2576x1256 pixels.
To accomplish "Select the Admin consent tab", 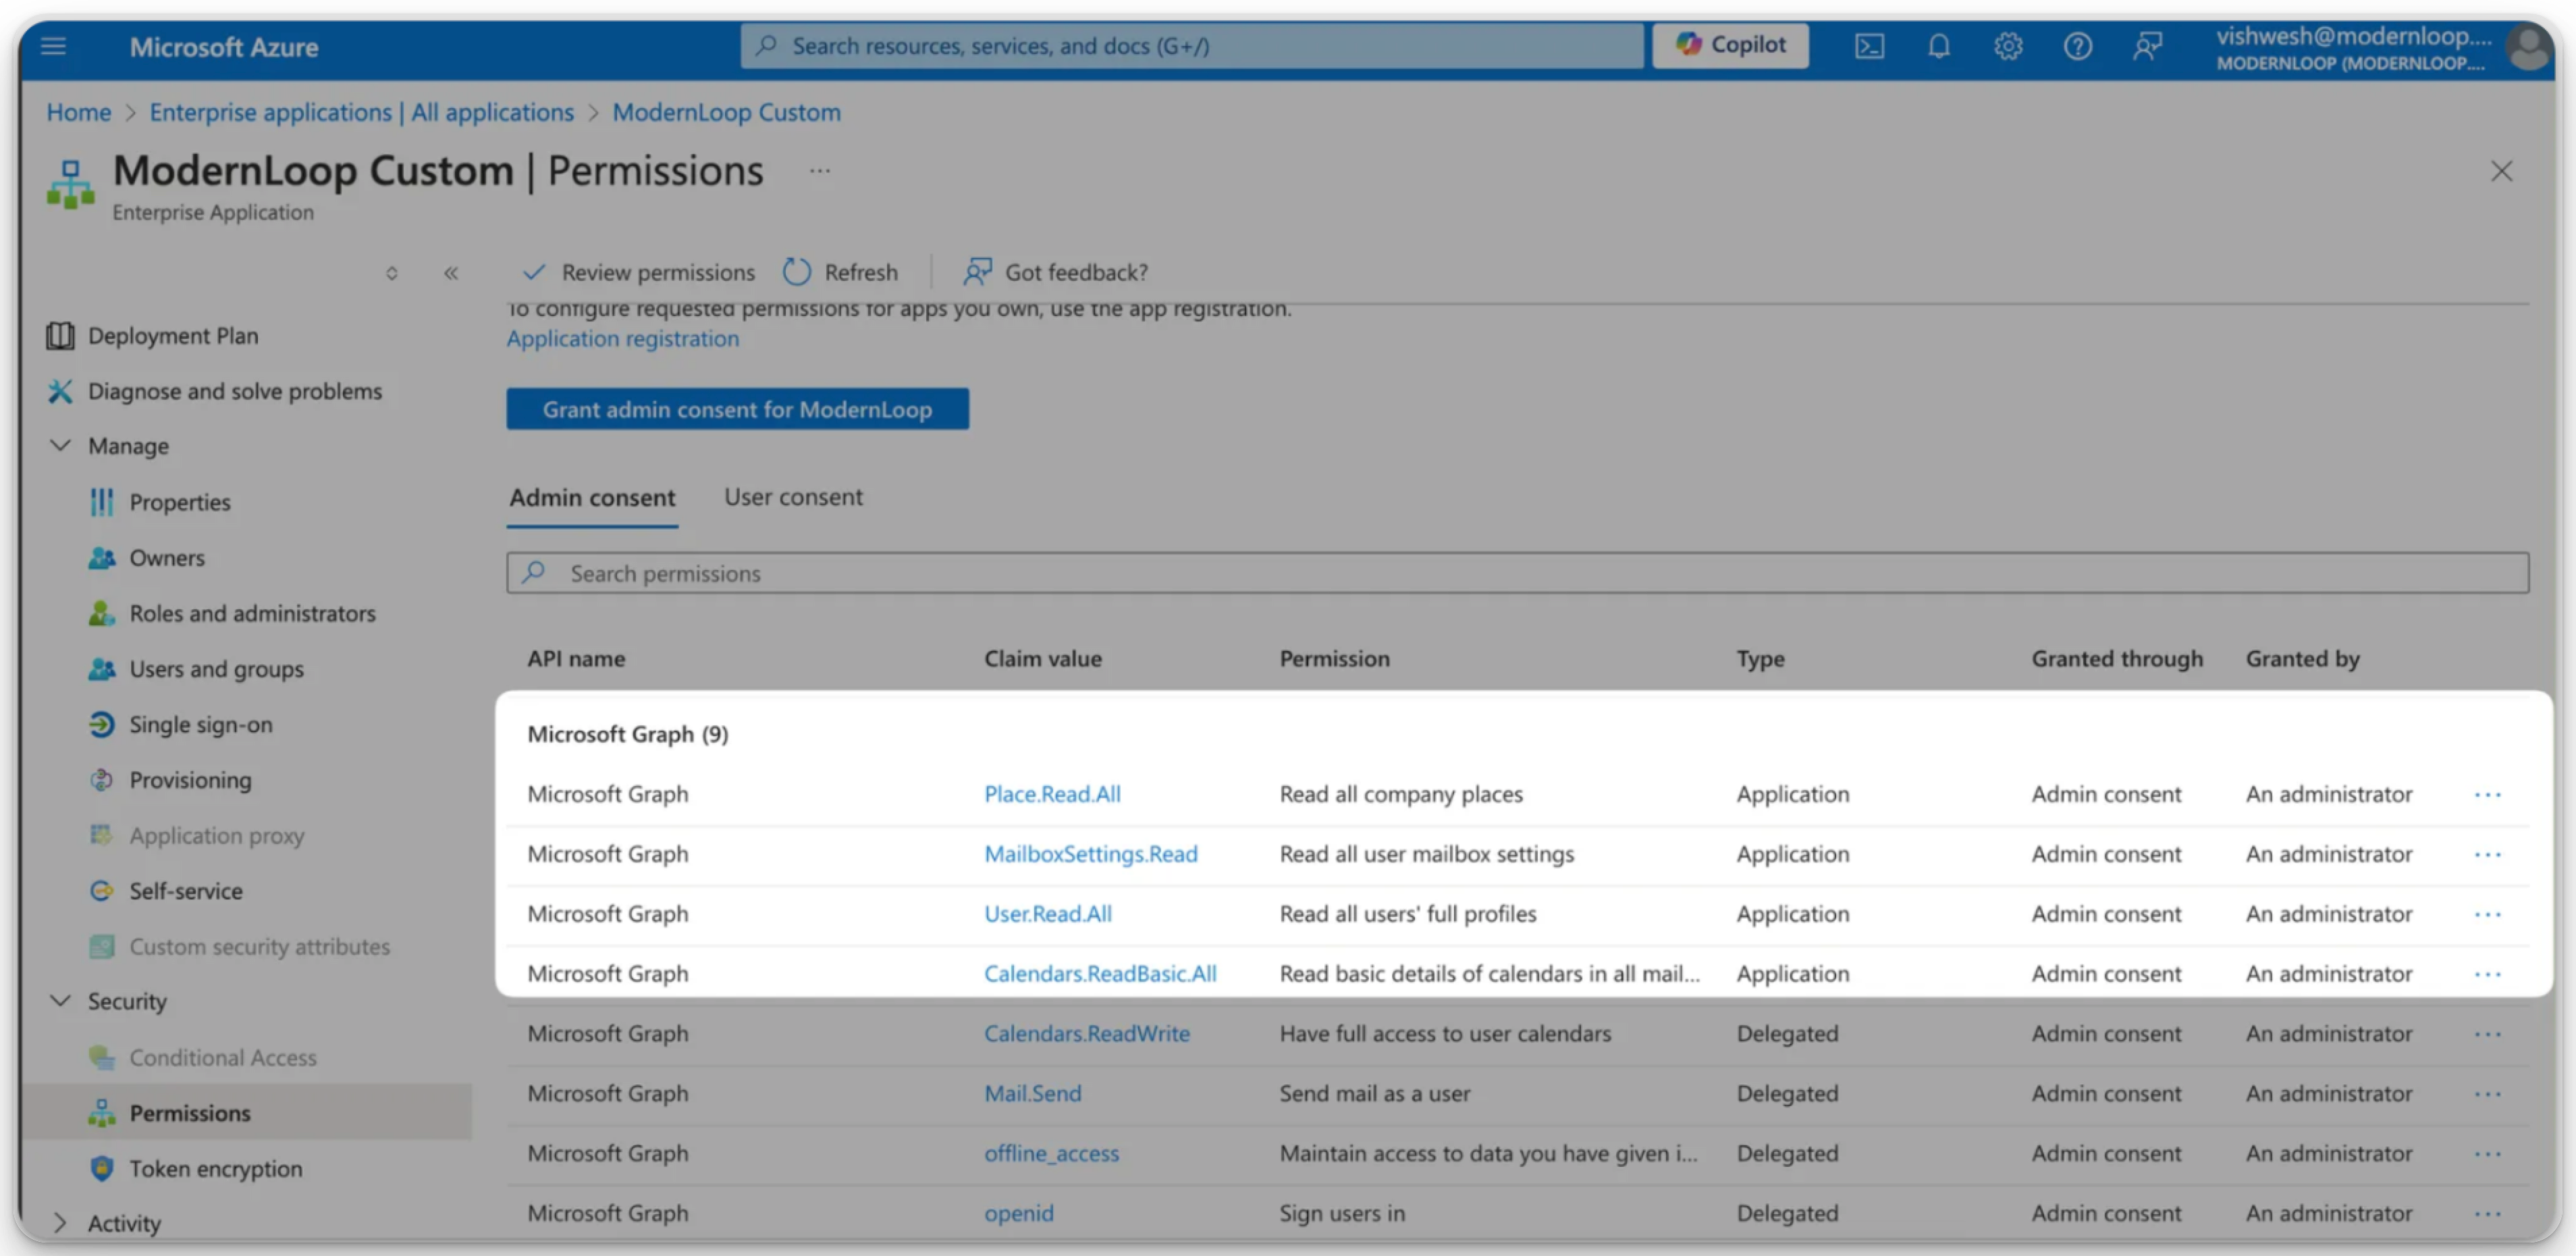I will tap(593, 498).
